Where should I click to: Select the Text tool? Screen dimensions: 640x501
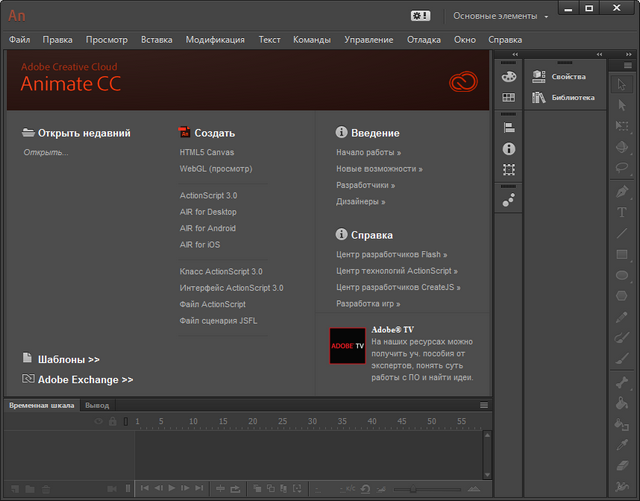[x=622, y=212]
